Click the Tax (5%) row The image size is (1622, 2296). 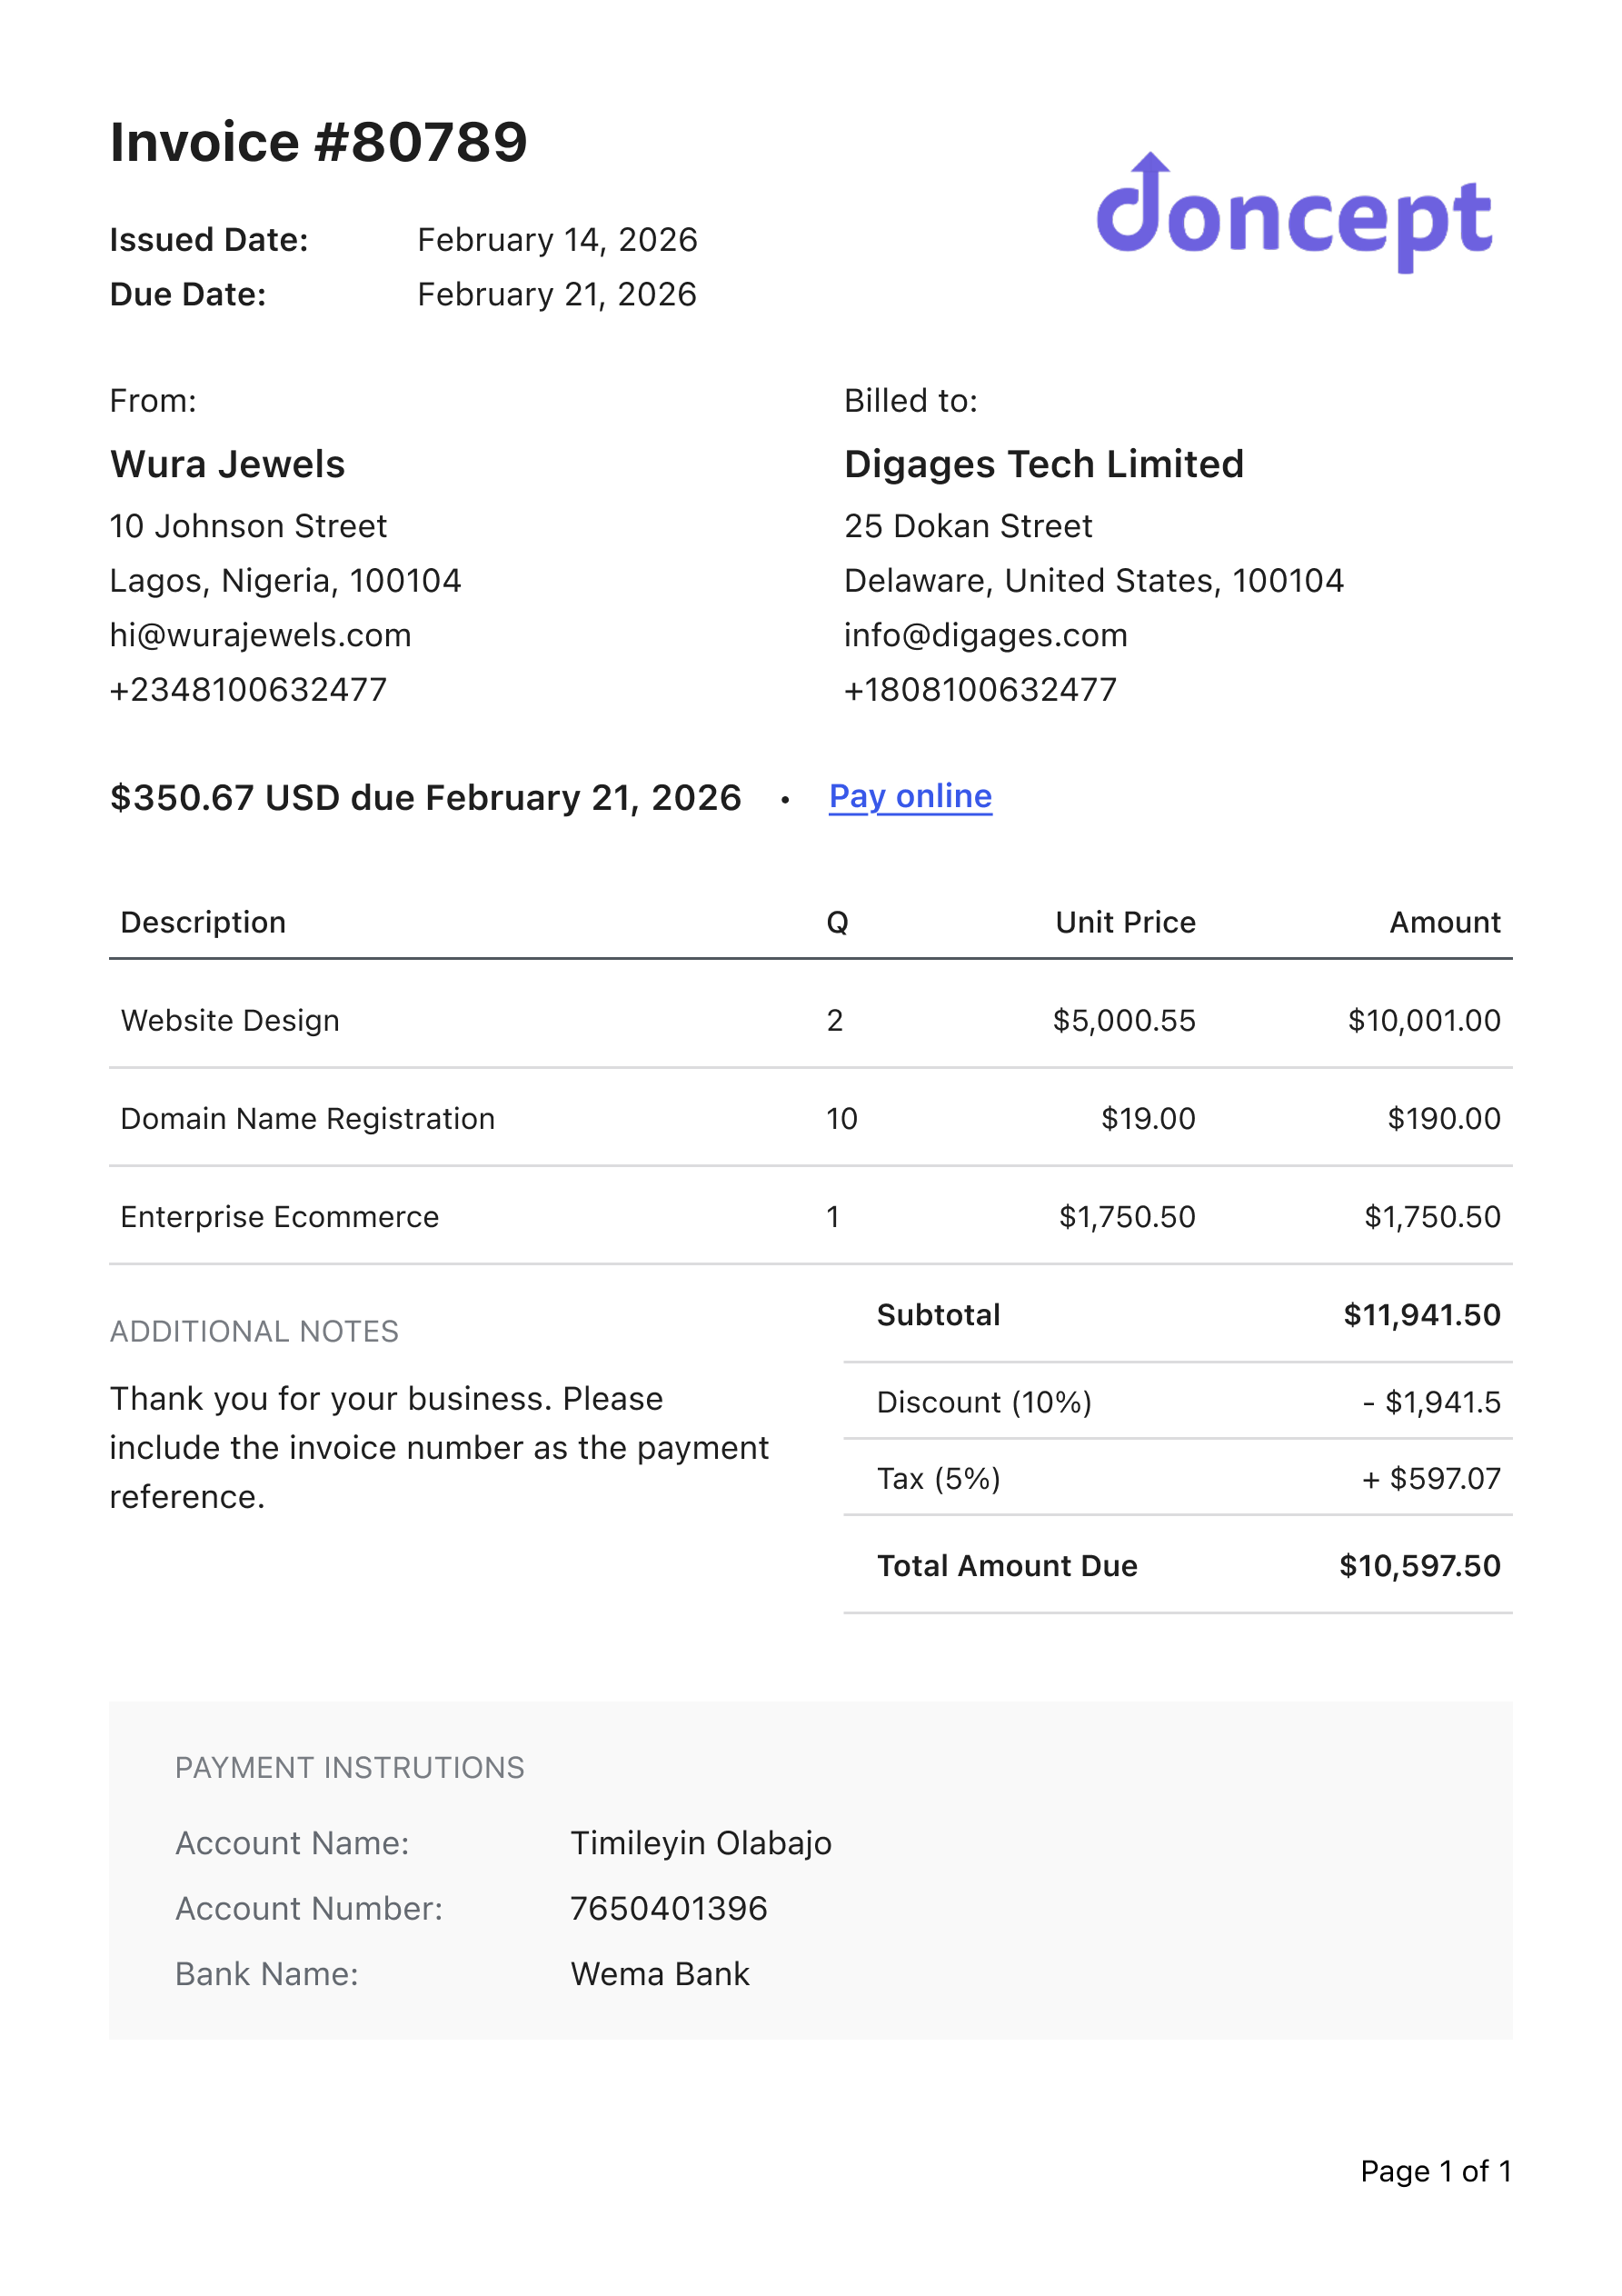click(1177, 1478)
